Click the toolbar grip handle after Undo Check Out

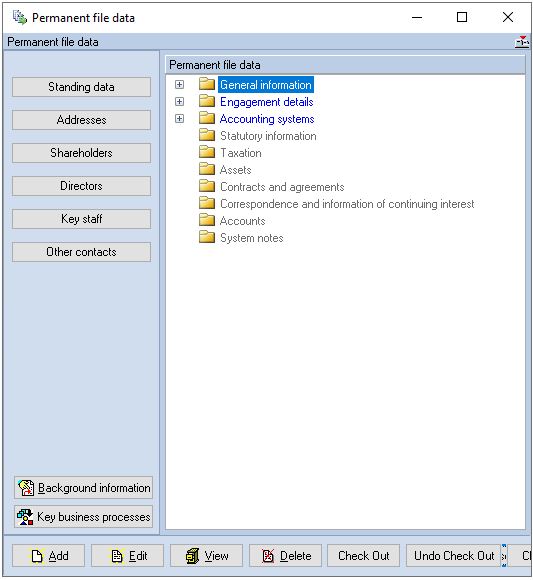pyautogui.click(x=504, y=556)
